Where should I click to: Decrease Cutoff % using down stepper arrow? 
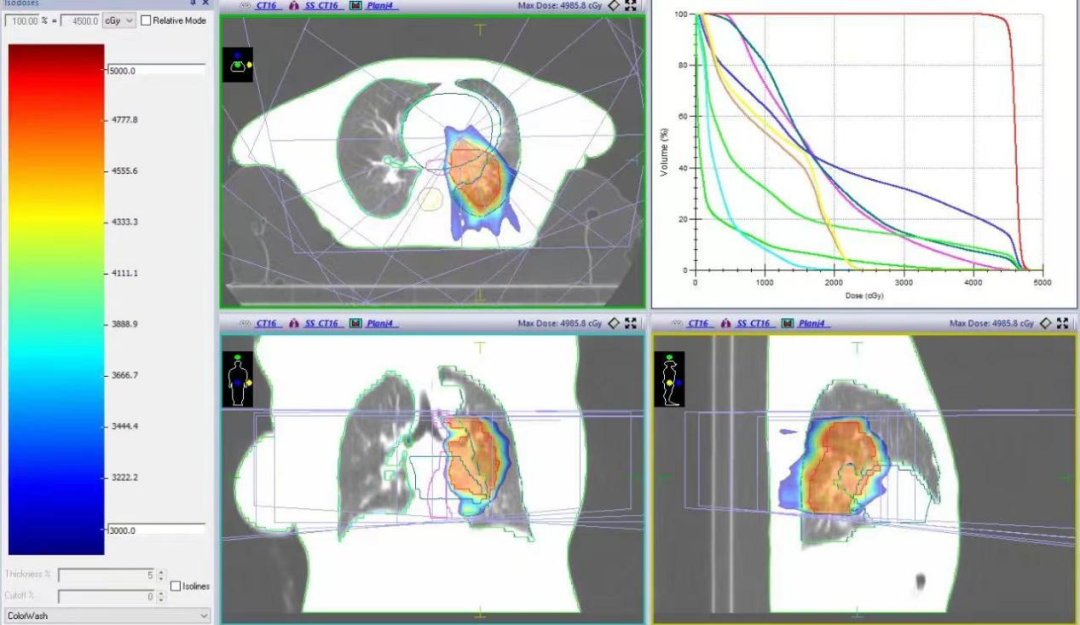(161, 600)
